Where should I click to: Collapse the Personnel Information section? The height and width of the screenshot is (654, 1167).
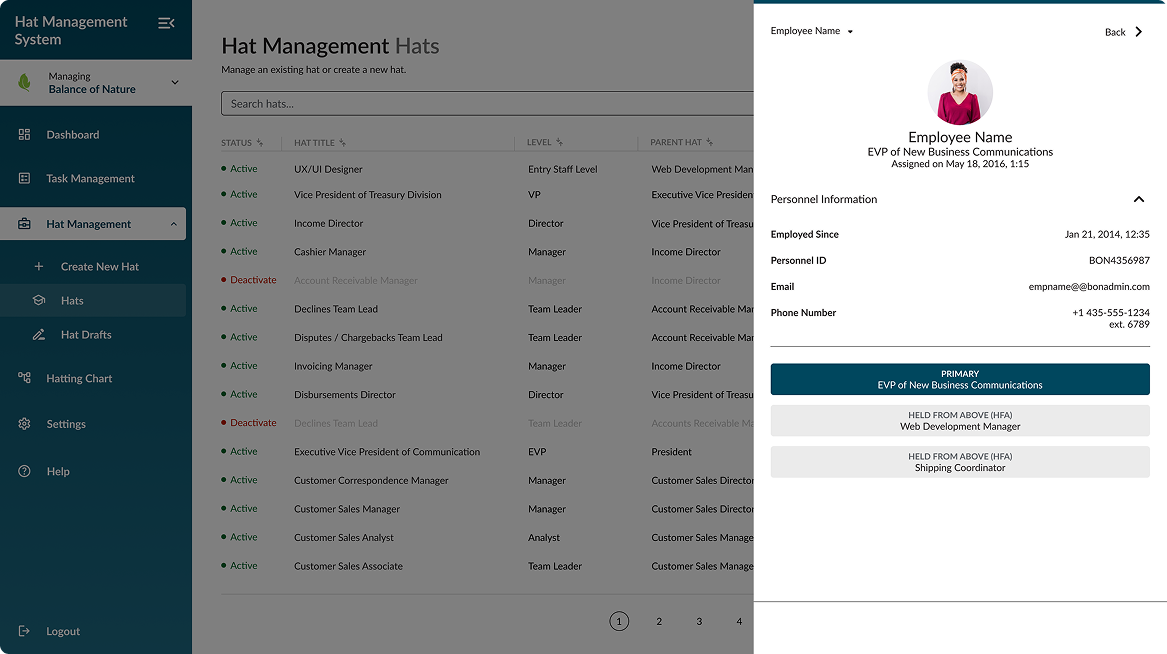1138,199
